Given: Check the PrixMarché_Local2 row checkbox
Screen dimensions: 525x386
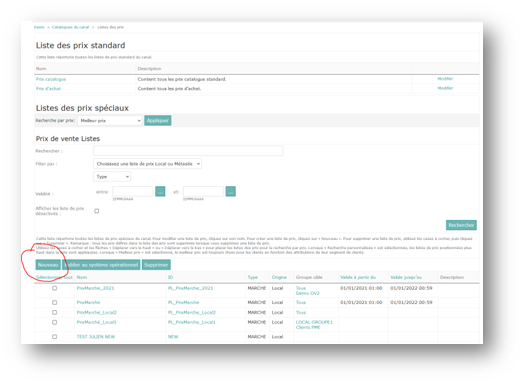Looking at the screenshot, I should [55, 312].
